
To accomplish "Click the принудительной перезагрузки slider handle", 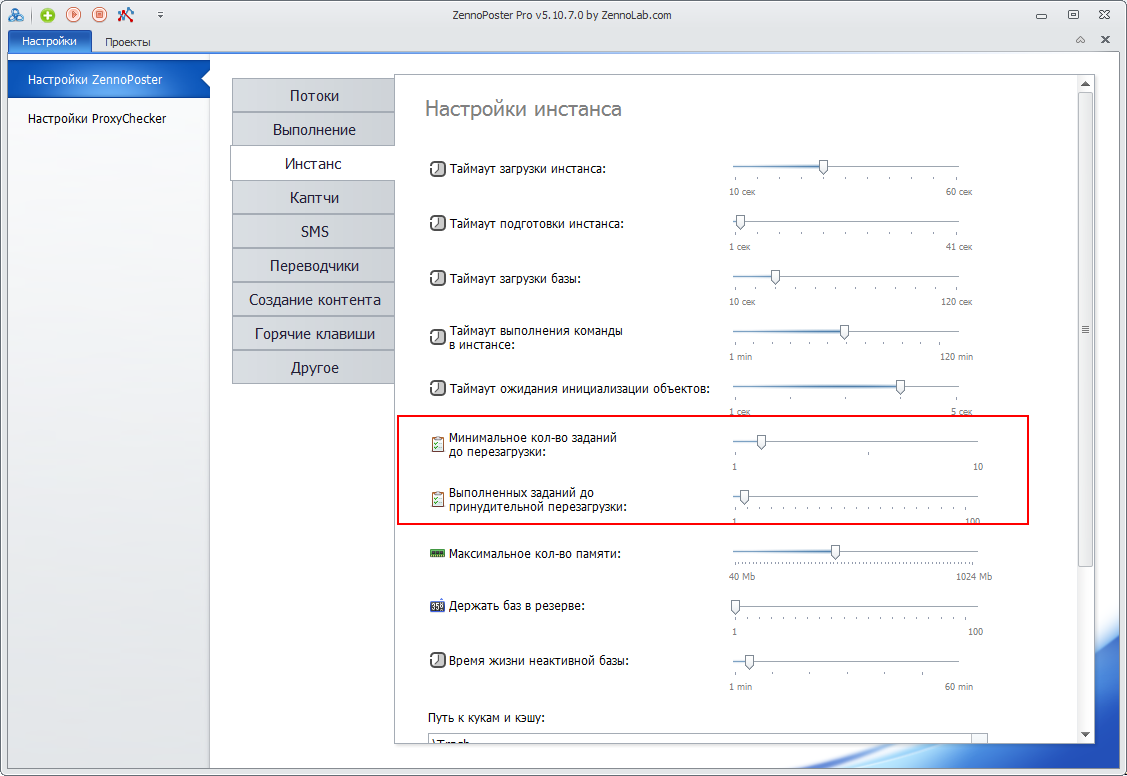I will 745,497.
